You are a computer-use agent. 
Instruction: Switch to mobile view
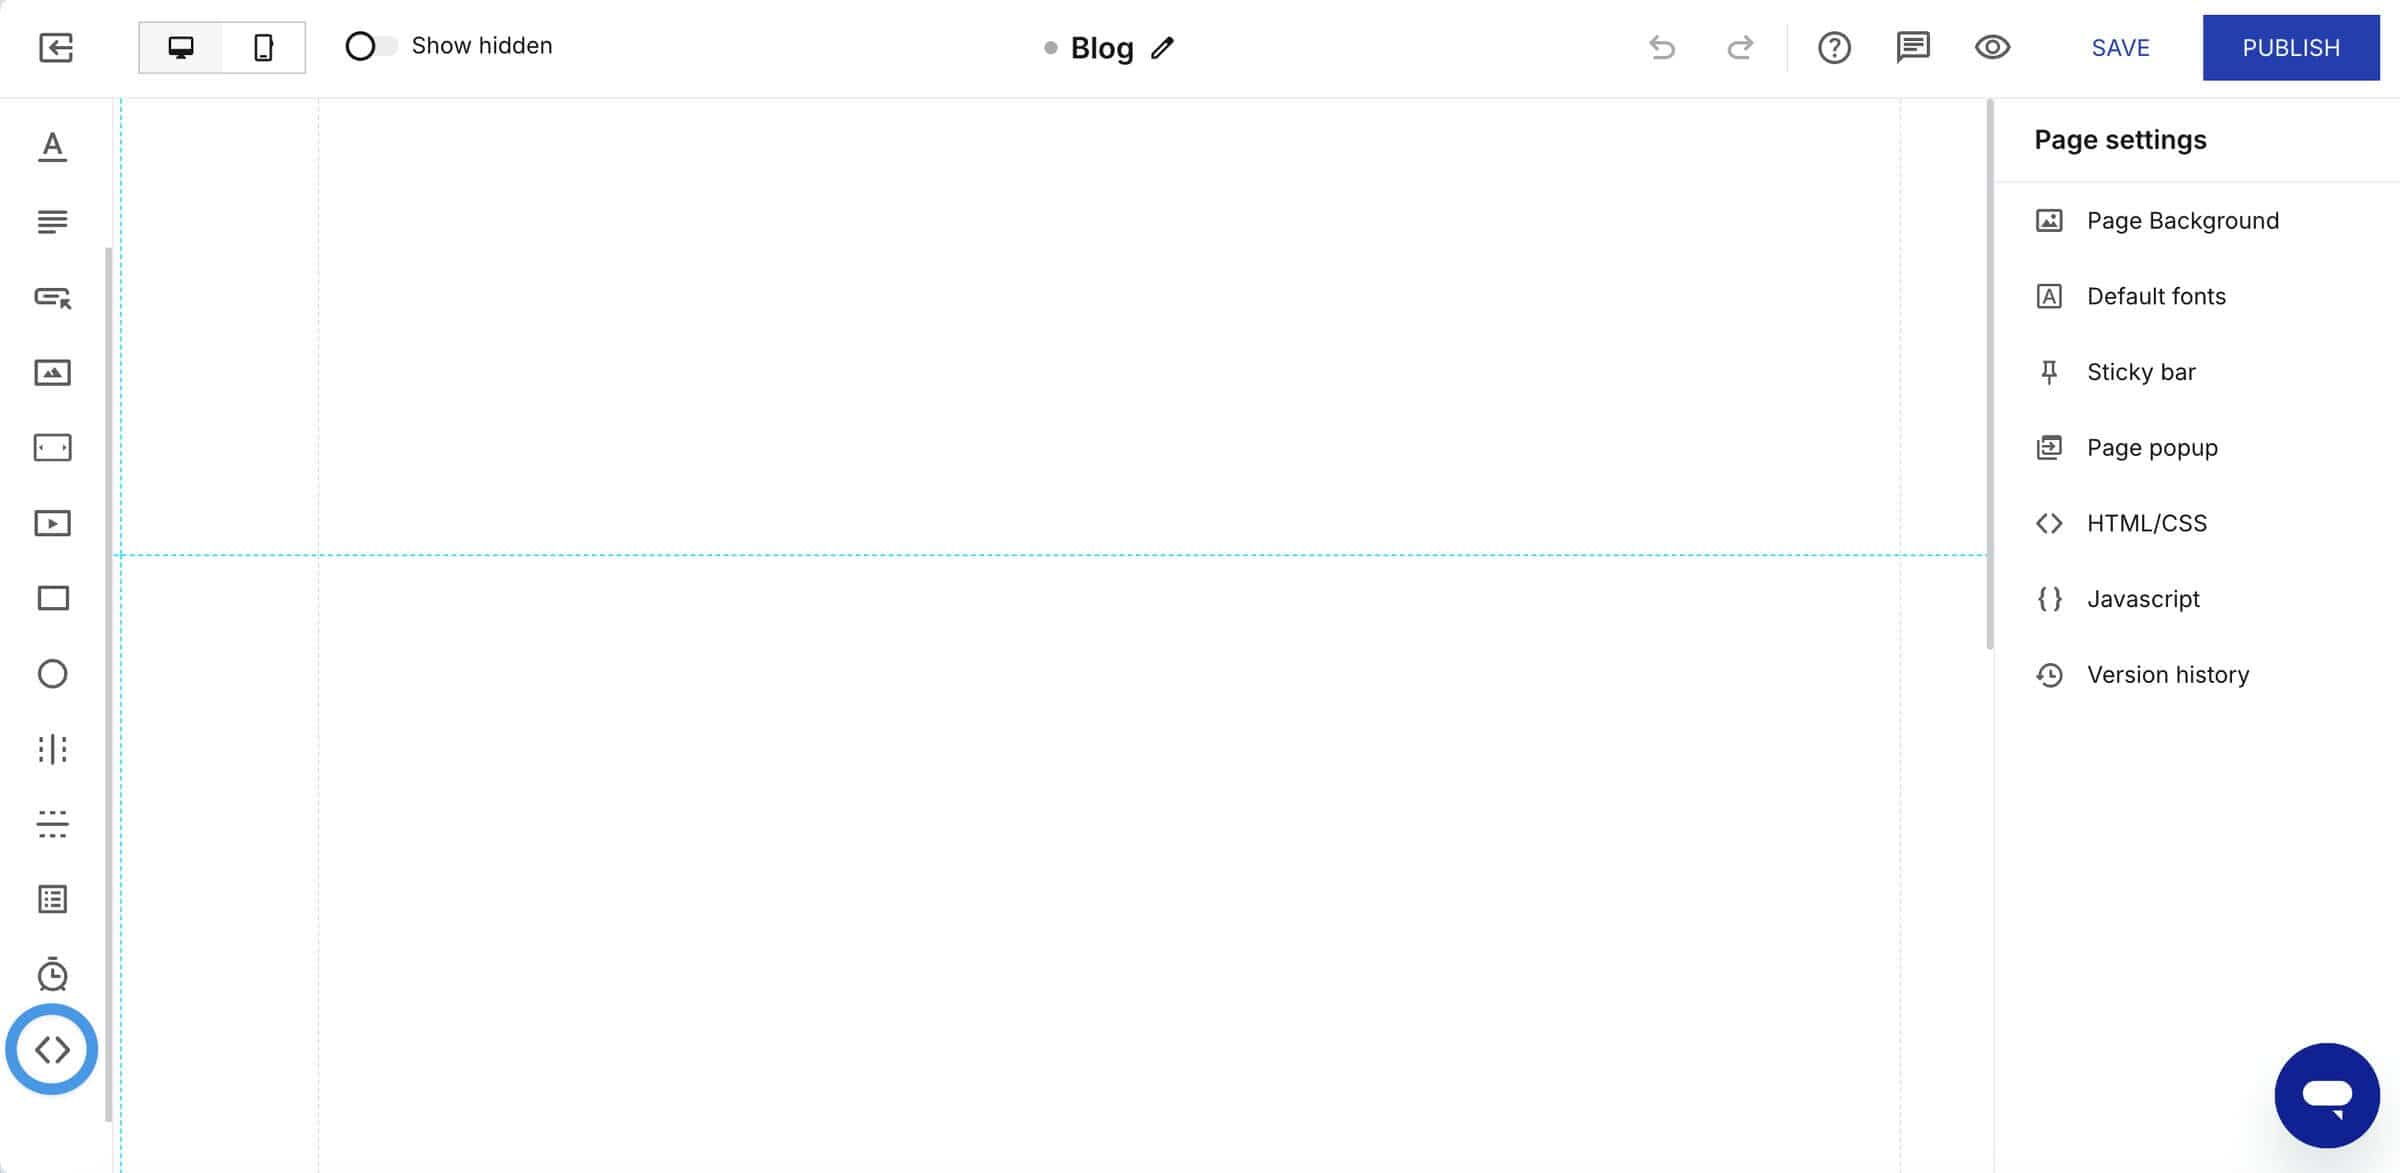(263, 47)
